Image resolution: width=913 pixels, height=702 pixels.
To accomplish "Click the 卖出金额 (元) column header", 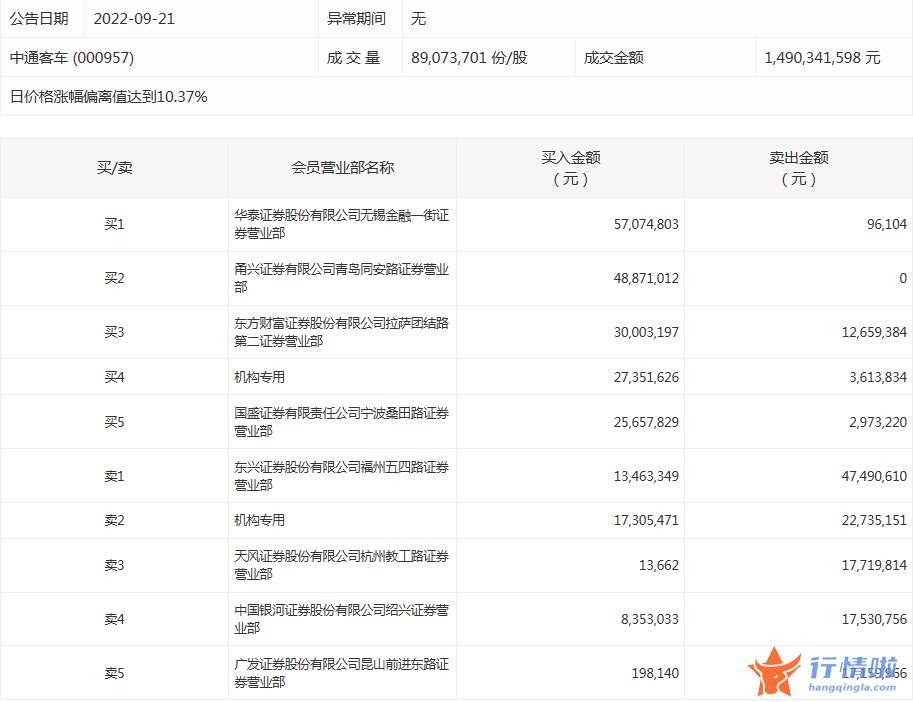I will (x=799, y=168).
